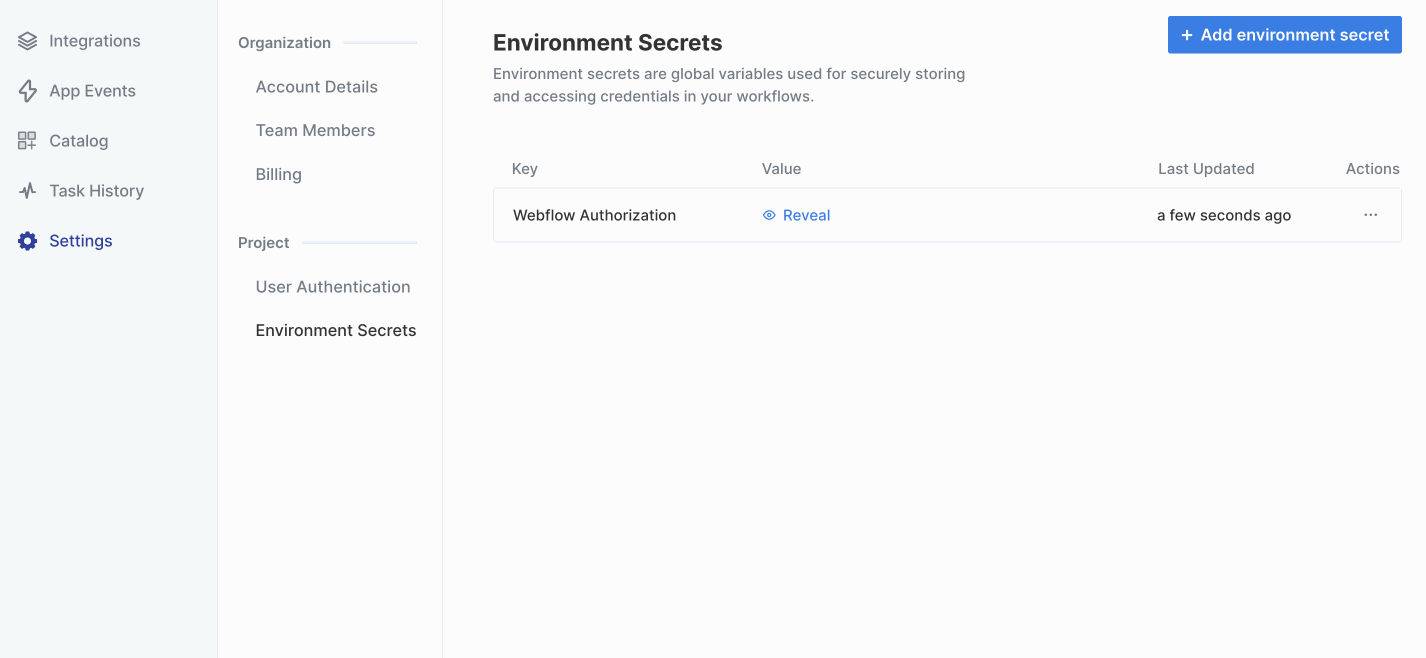Click the Webflow Authorization key name

594,215
